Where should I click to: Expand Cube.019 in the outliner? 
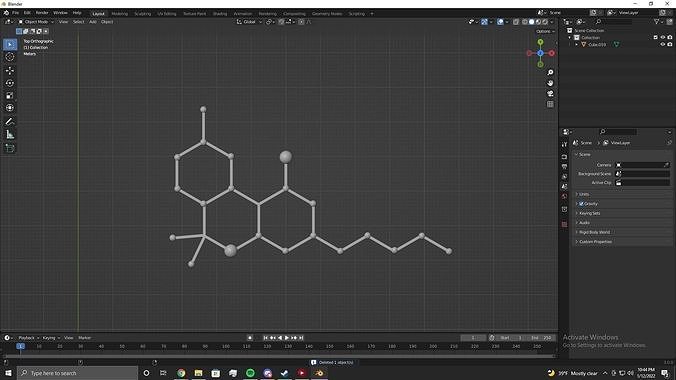[x=576, y=44]
